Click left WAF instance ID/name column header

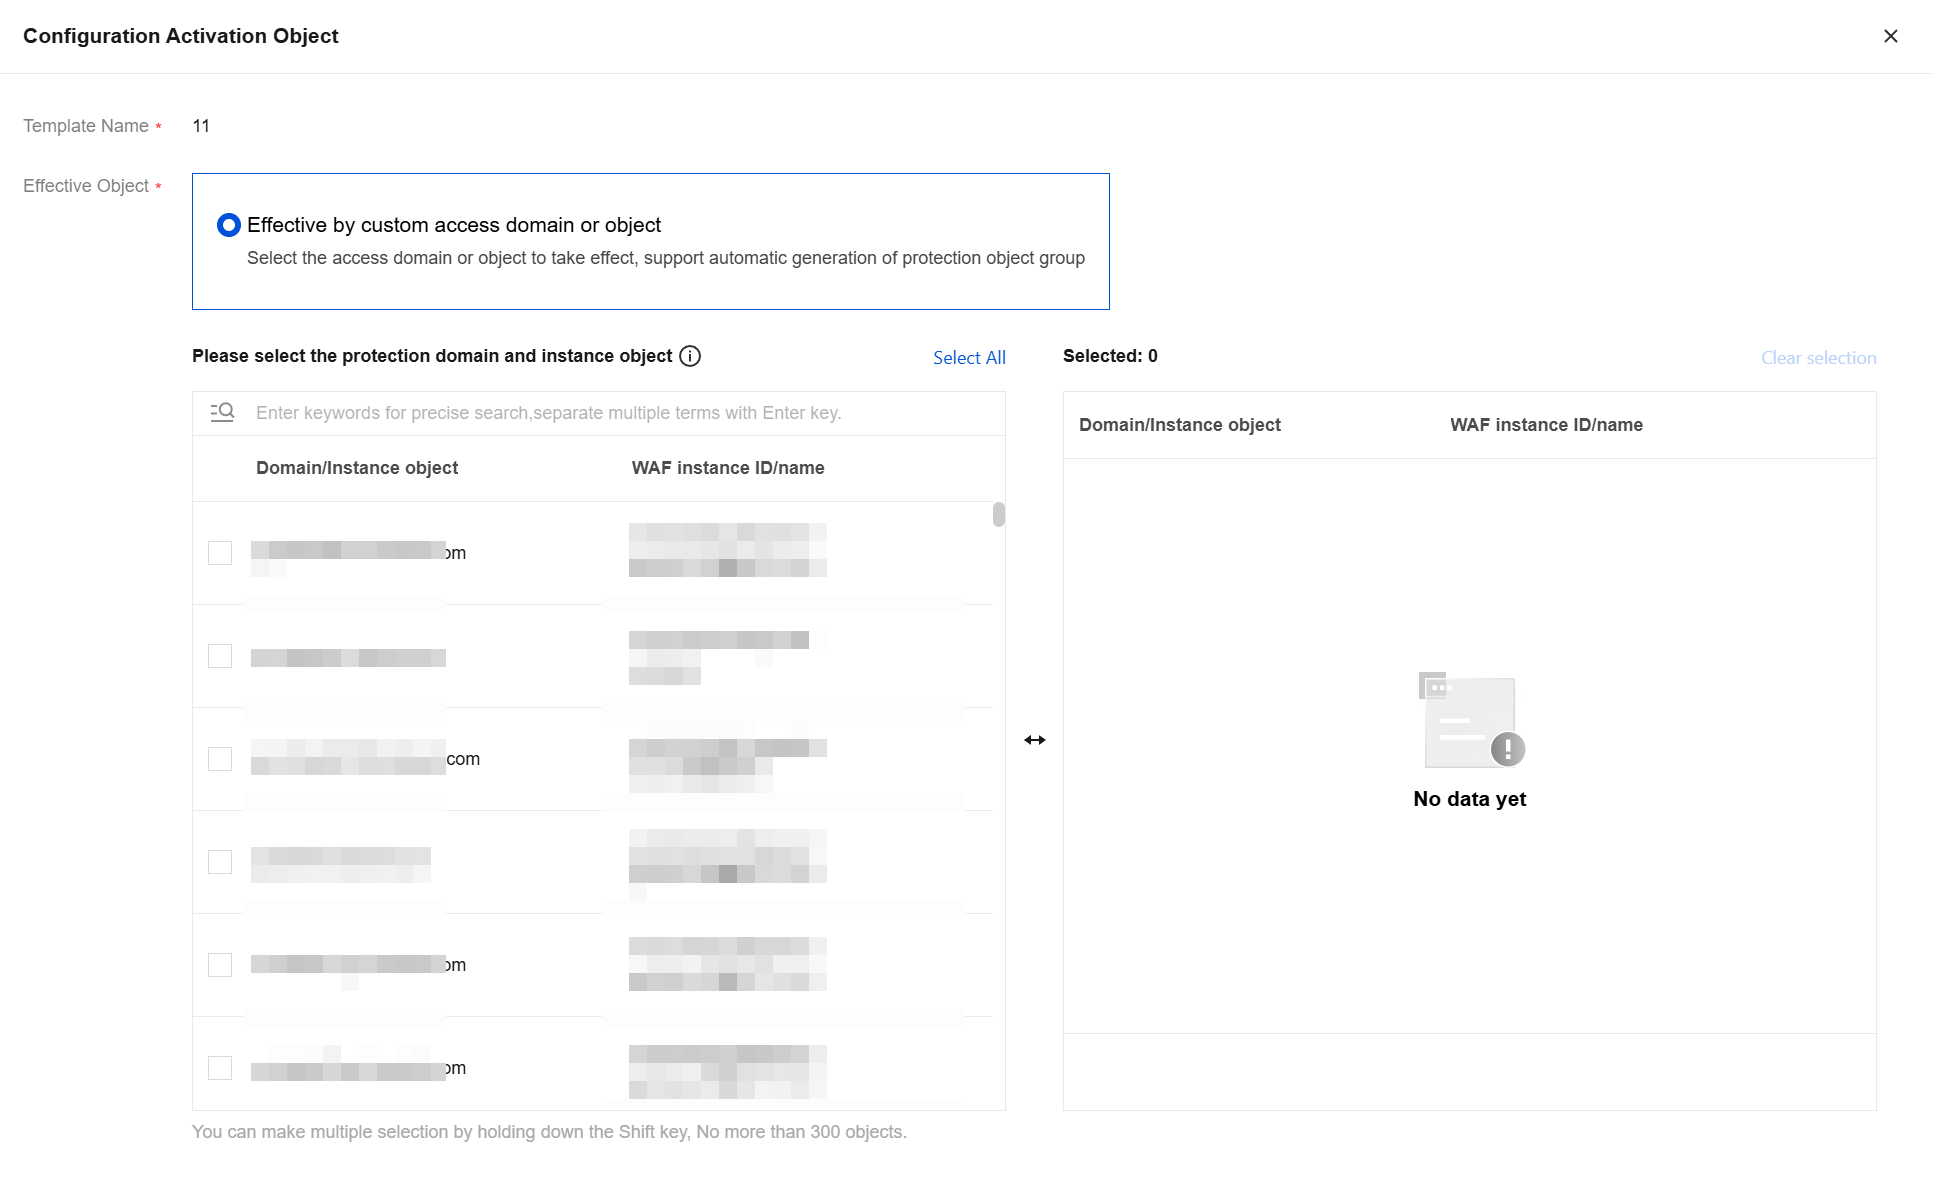click(x=728, y=468)
